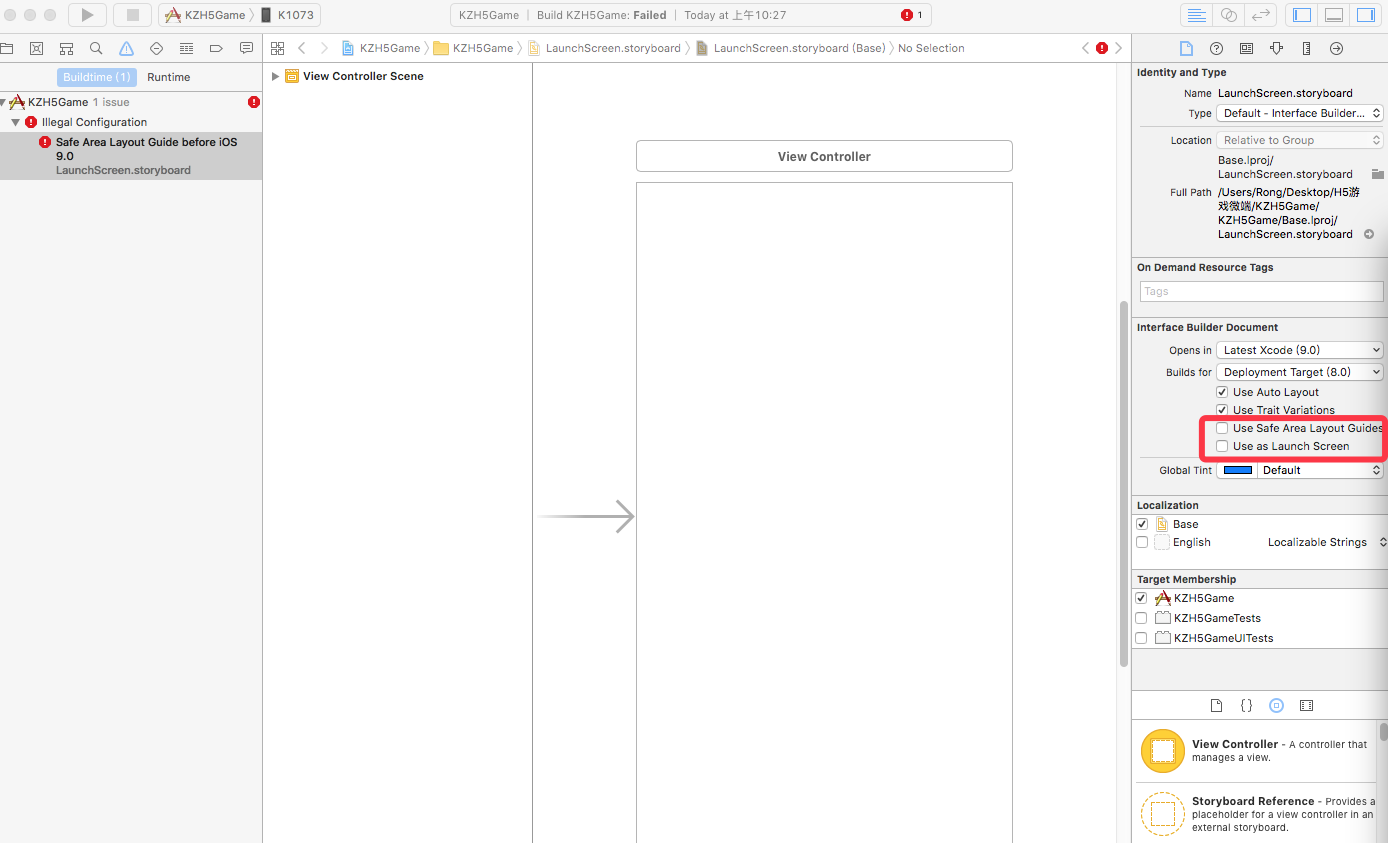
Task: Jump to next issue arrow
Action: coord(1118,48)
